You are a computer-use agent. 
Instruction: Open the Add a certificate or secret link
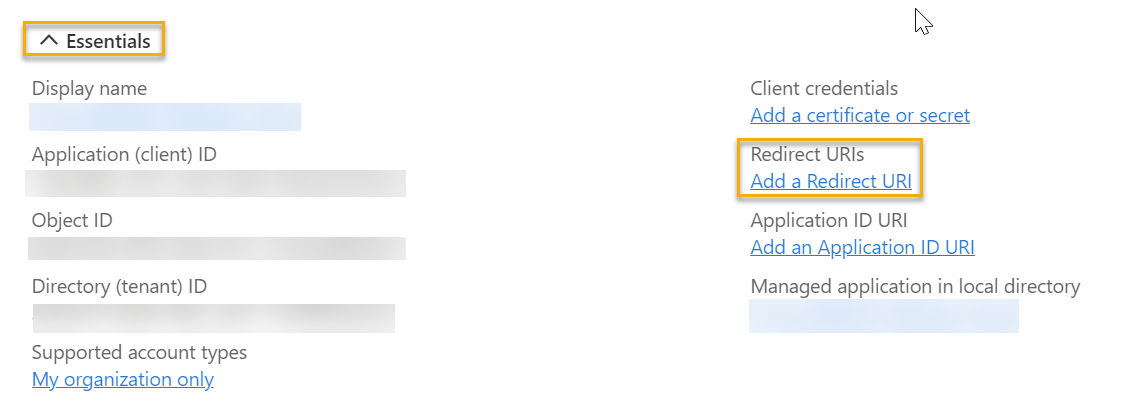pos(860,115)
